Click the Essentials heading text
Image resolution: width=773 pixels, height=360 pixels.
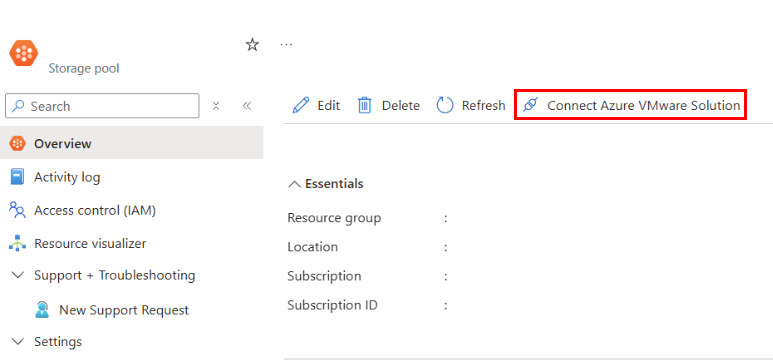click(x=334, y=184)
